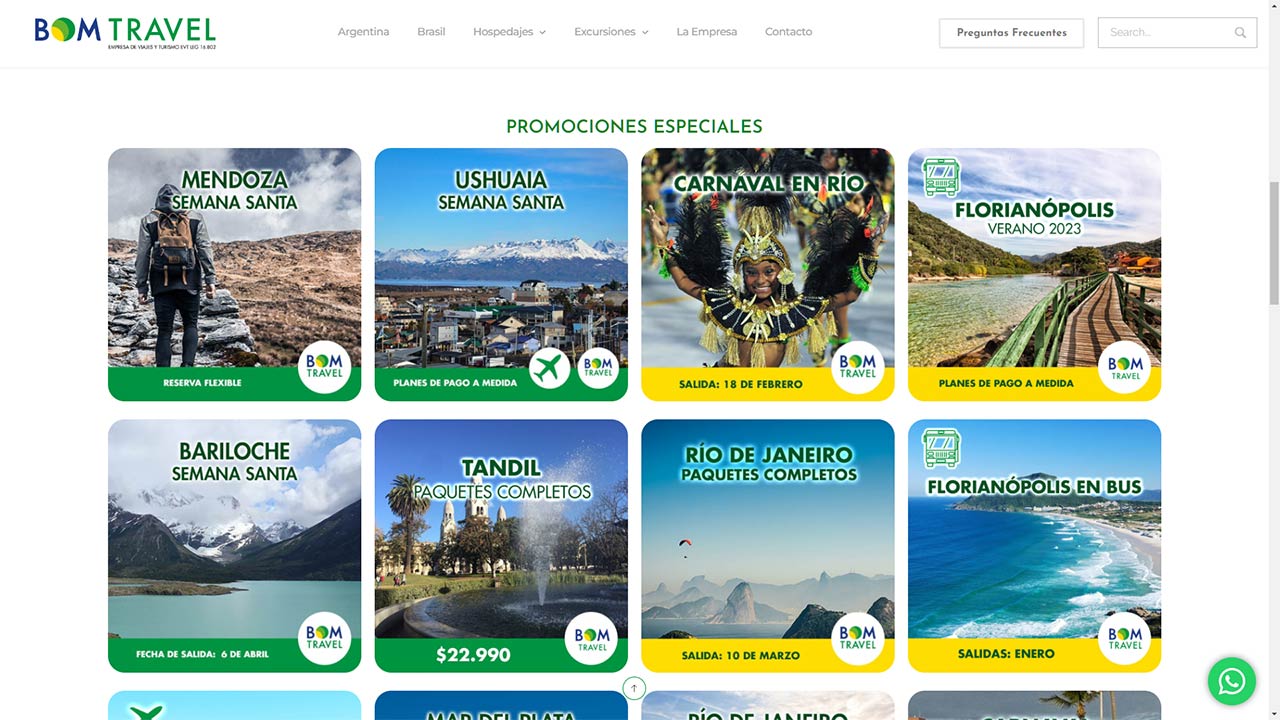Open the Tandil Paquetes Completos promotion
The width and height of the screenshot is (1280, 720).
pos(501,546)
